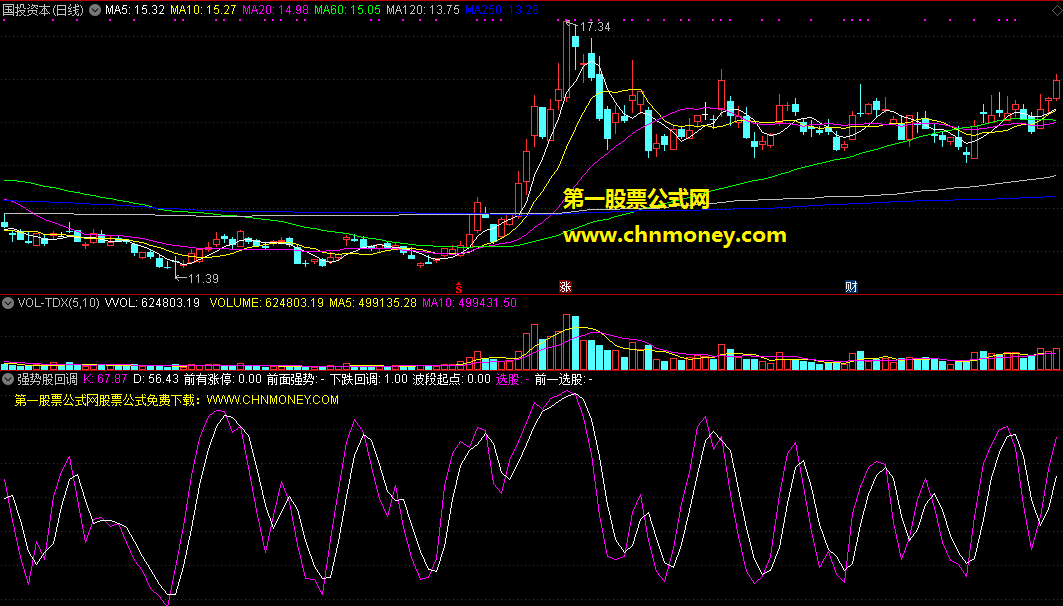Click the yellow 第一股票公式网股票公式免费下载 text
The image size is (1063, 606).
pyautogui.click(x=108, y=400)
